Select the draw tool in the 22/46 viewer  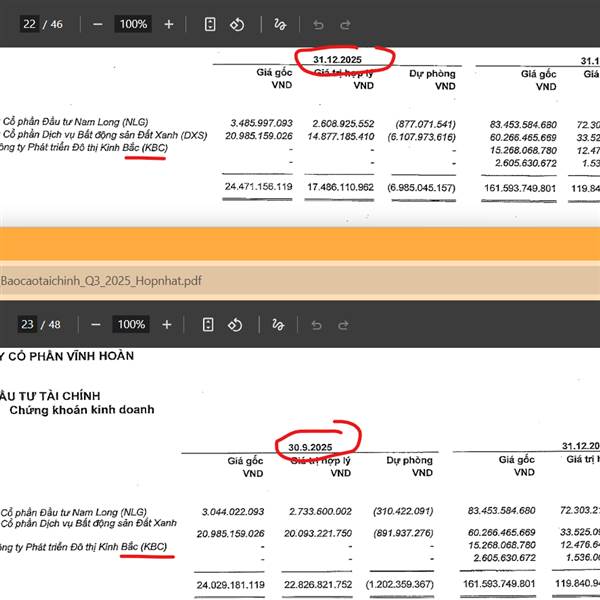click(x=281, y=24)
